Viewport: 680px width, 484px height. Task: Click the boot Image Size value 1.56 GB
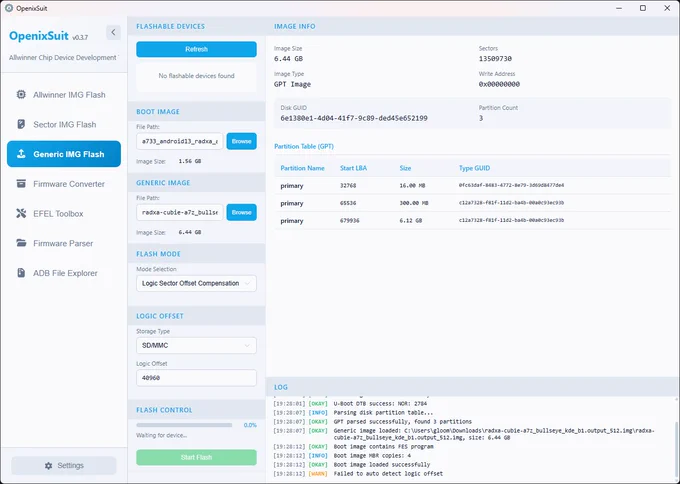tap(190, 161)
